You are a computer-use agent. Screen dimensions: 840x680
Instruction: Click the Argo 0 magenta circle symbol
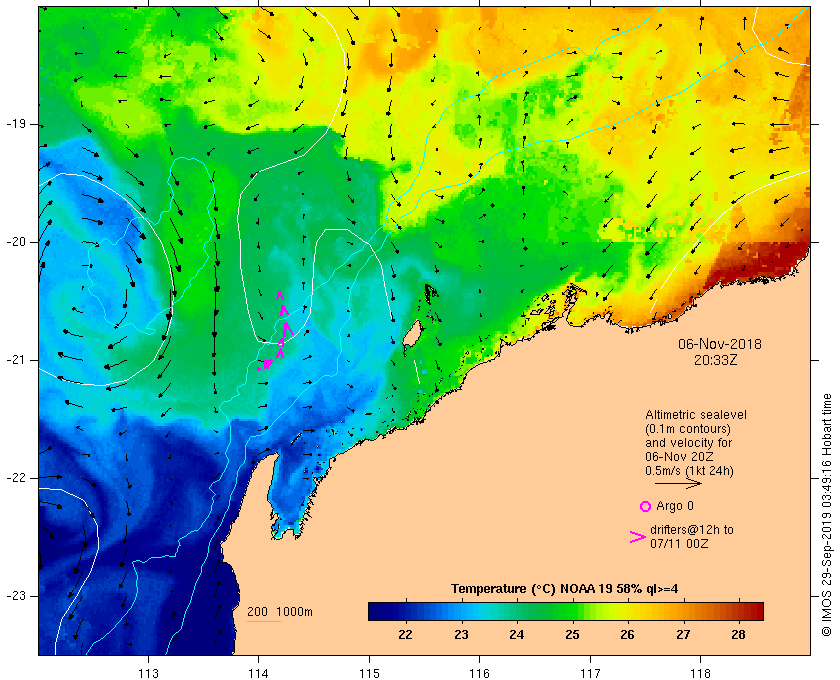click(645, 506)
